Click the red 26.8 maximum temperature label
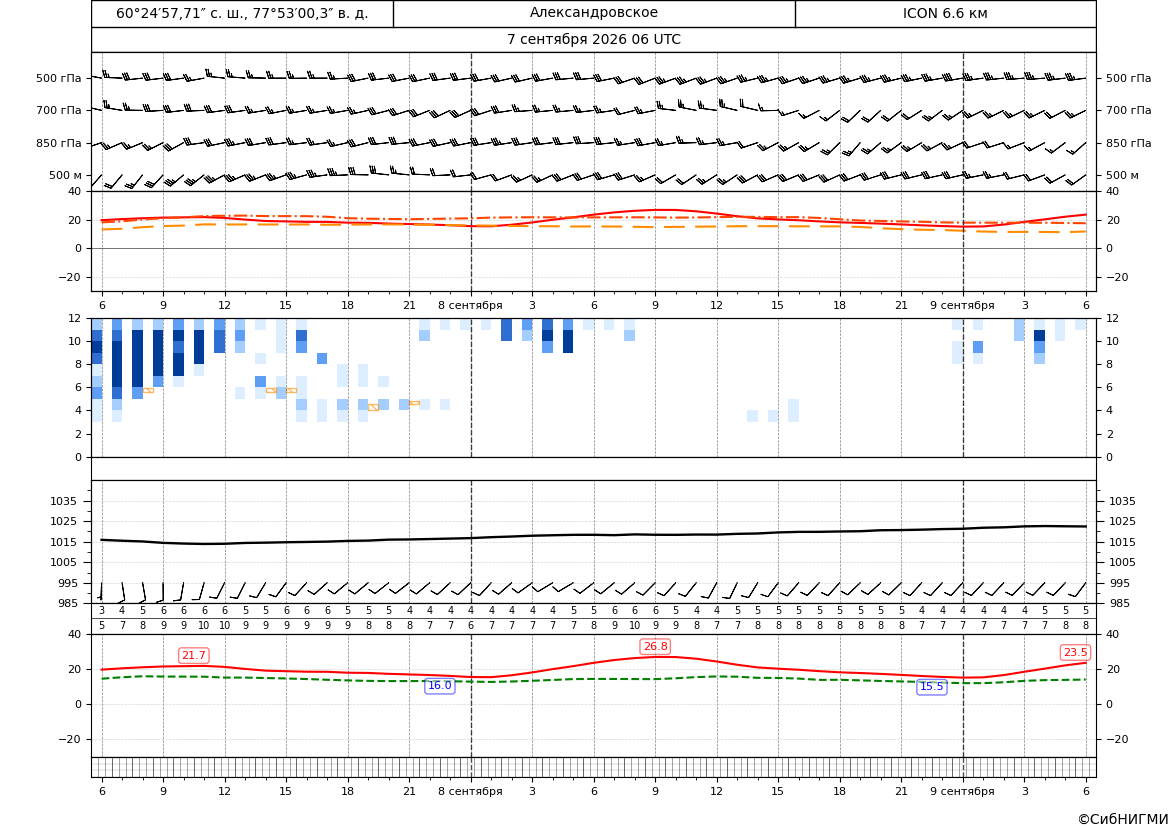The image size is (1169, 827). point(655,647)
